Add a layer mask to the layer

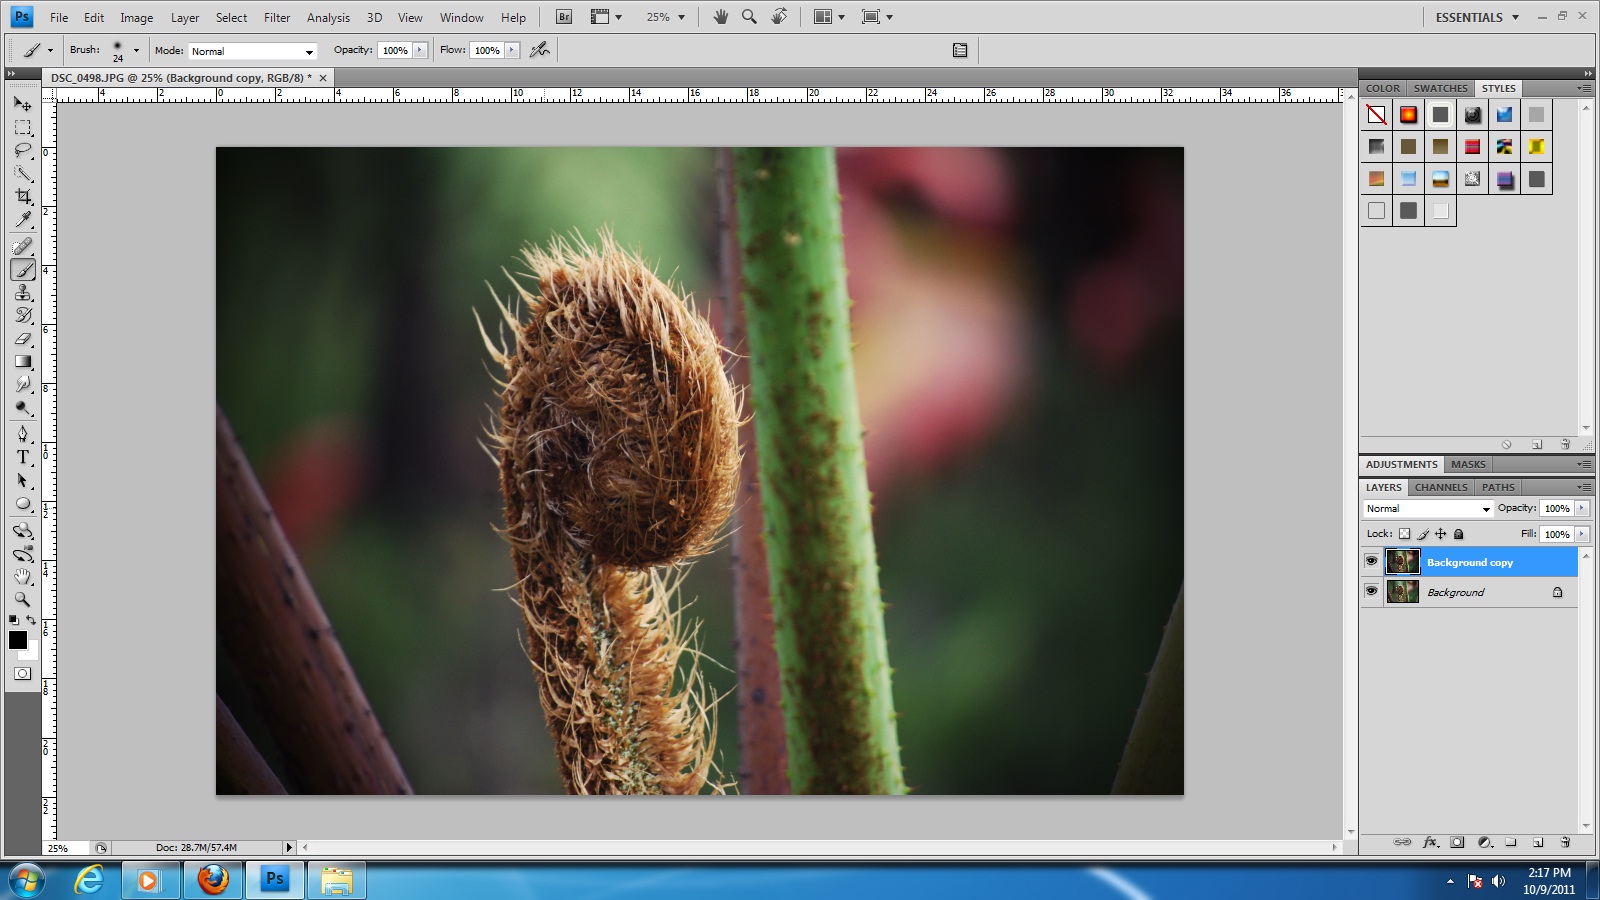(1457, 842)
